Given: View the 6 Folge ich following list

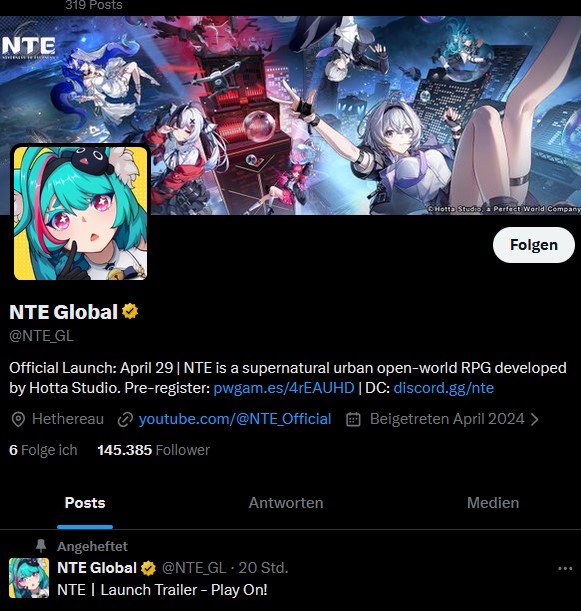Looking at the screenshot, I should point(43,450).
